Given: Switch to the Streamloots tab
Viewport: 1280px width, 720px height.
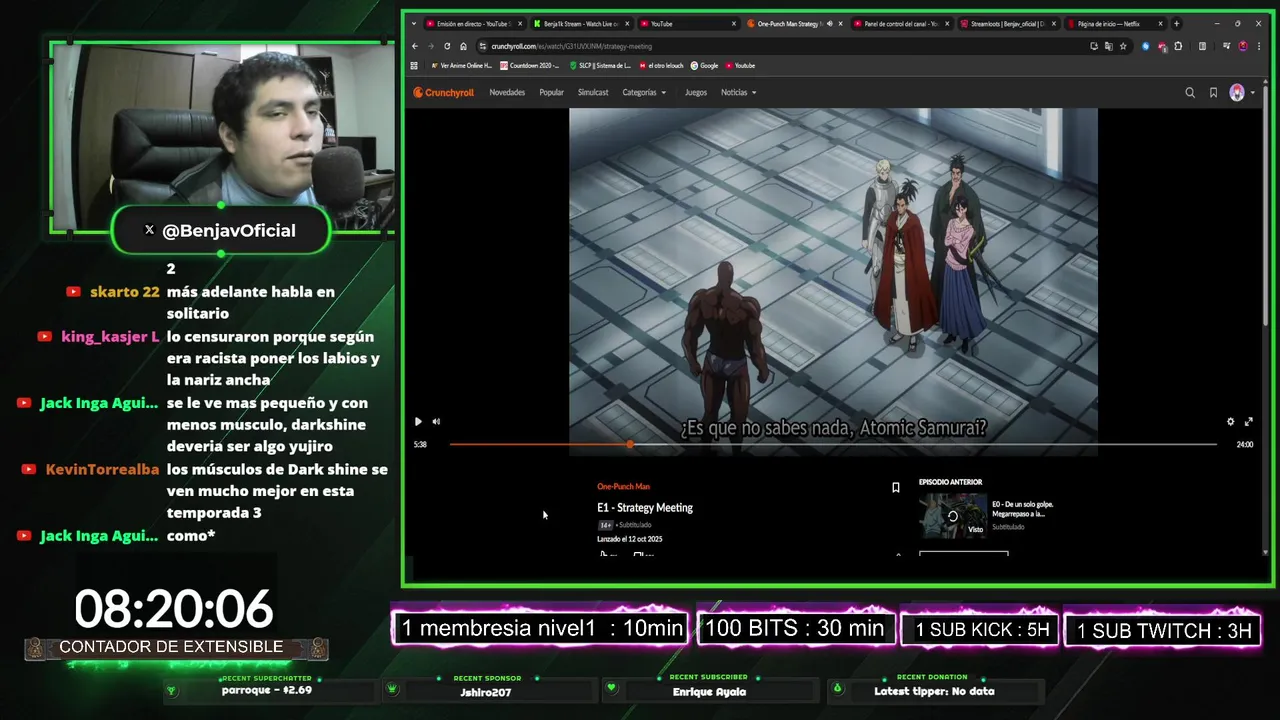Looking at the screenshot, I should pos(1007,23).
